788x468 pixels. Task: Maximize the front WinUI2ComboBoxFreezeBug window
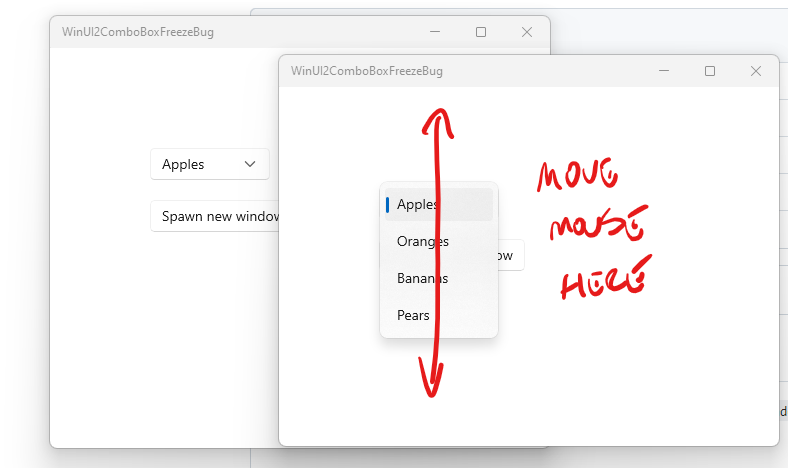(710, 71)
